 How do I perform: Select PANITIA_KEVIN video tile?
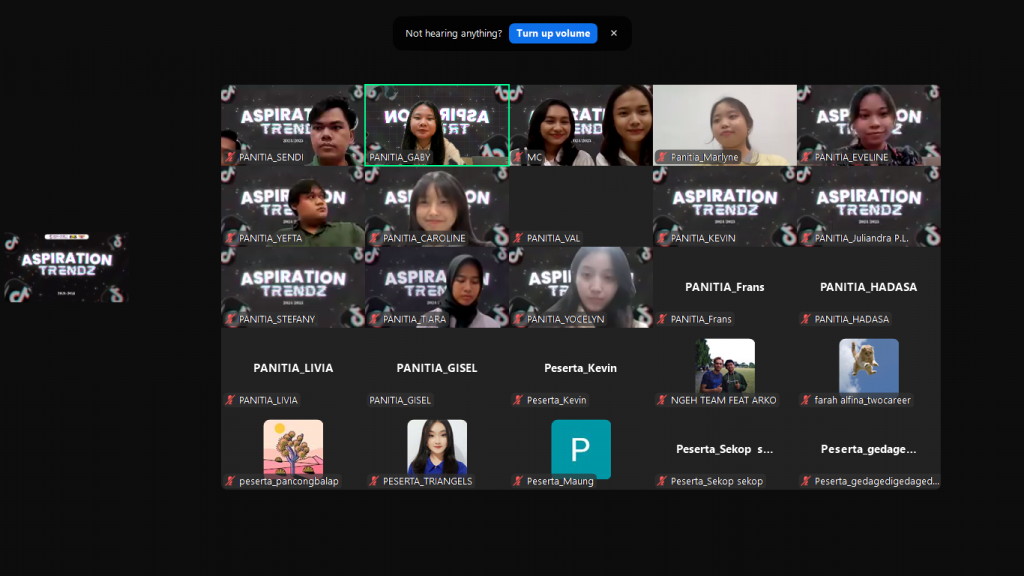pos(725,206)
